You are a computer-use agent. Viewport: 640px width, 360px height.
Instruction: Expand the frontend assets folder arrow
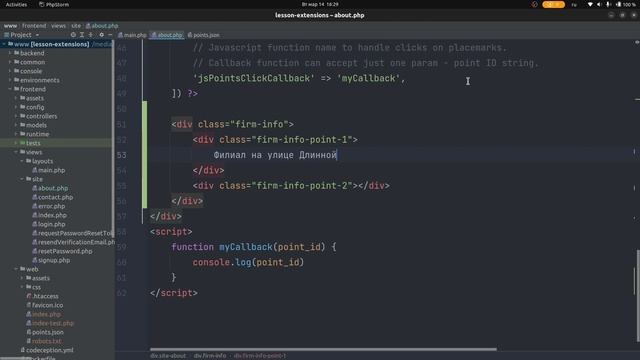pos(16,98)
